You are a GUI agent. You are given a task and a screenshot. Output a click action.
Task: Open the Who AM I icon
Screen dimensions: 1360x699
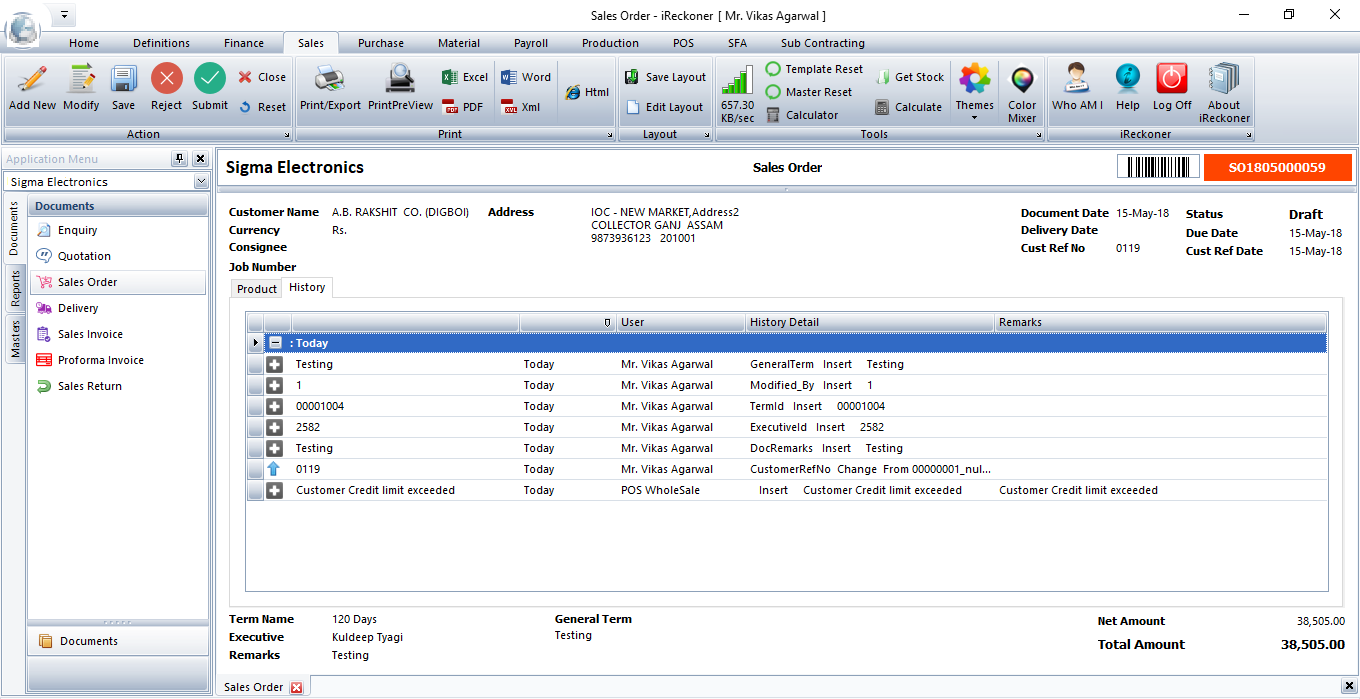tap(1077, 80)
